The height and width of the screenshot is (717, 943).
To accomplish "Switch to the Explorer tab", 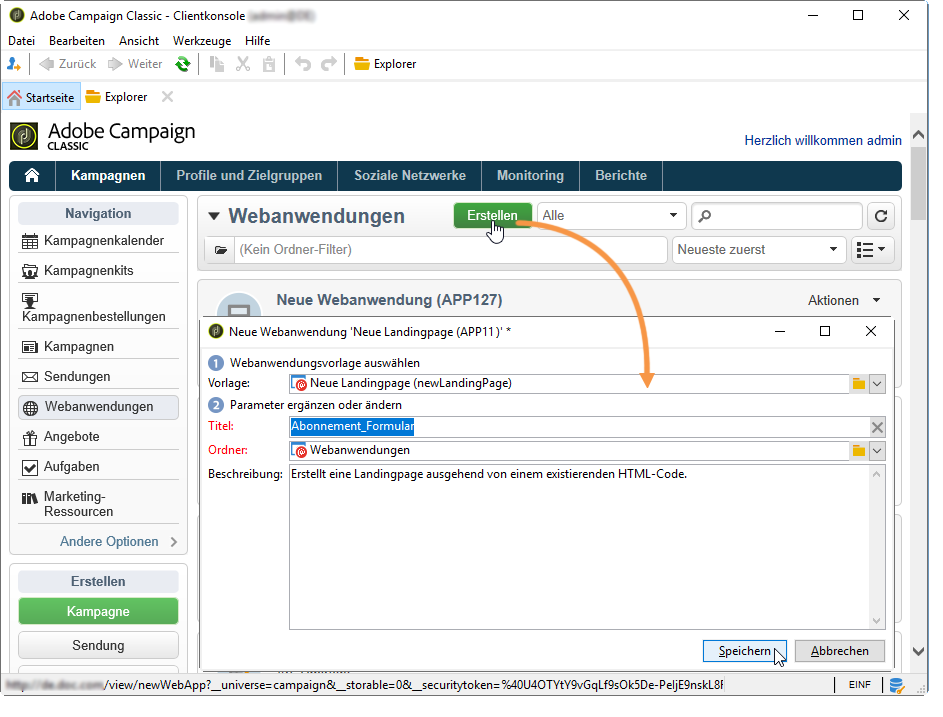I will tap(117, 97).
